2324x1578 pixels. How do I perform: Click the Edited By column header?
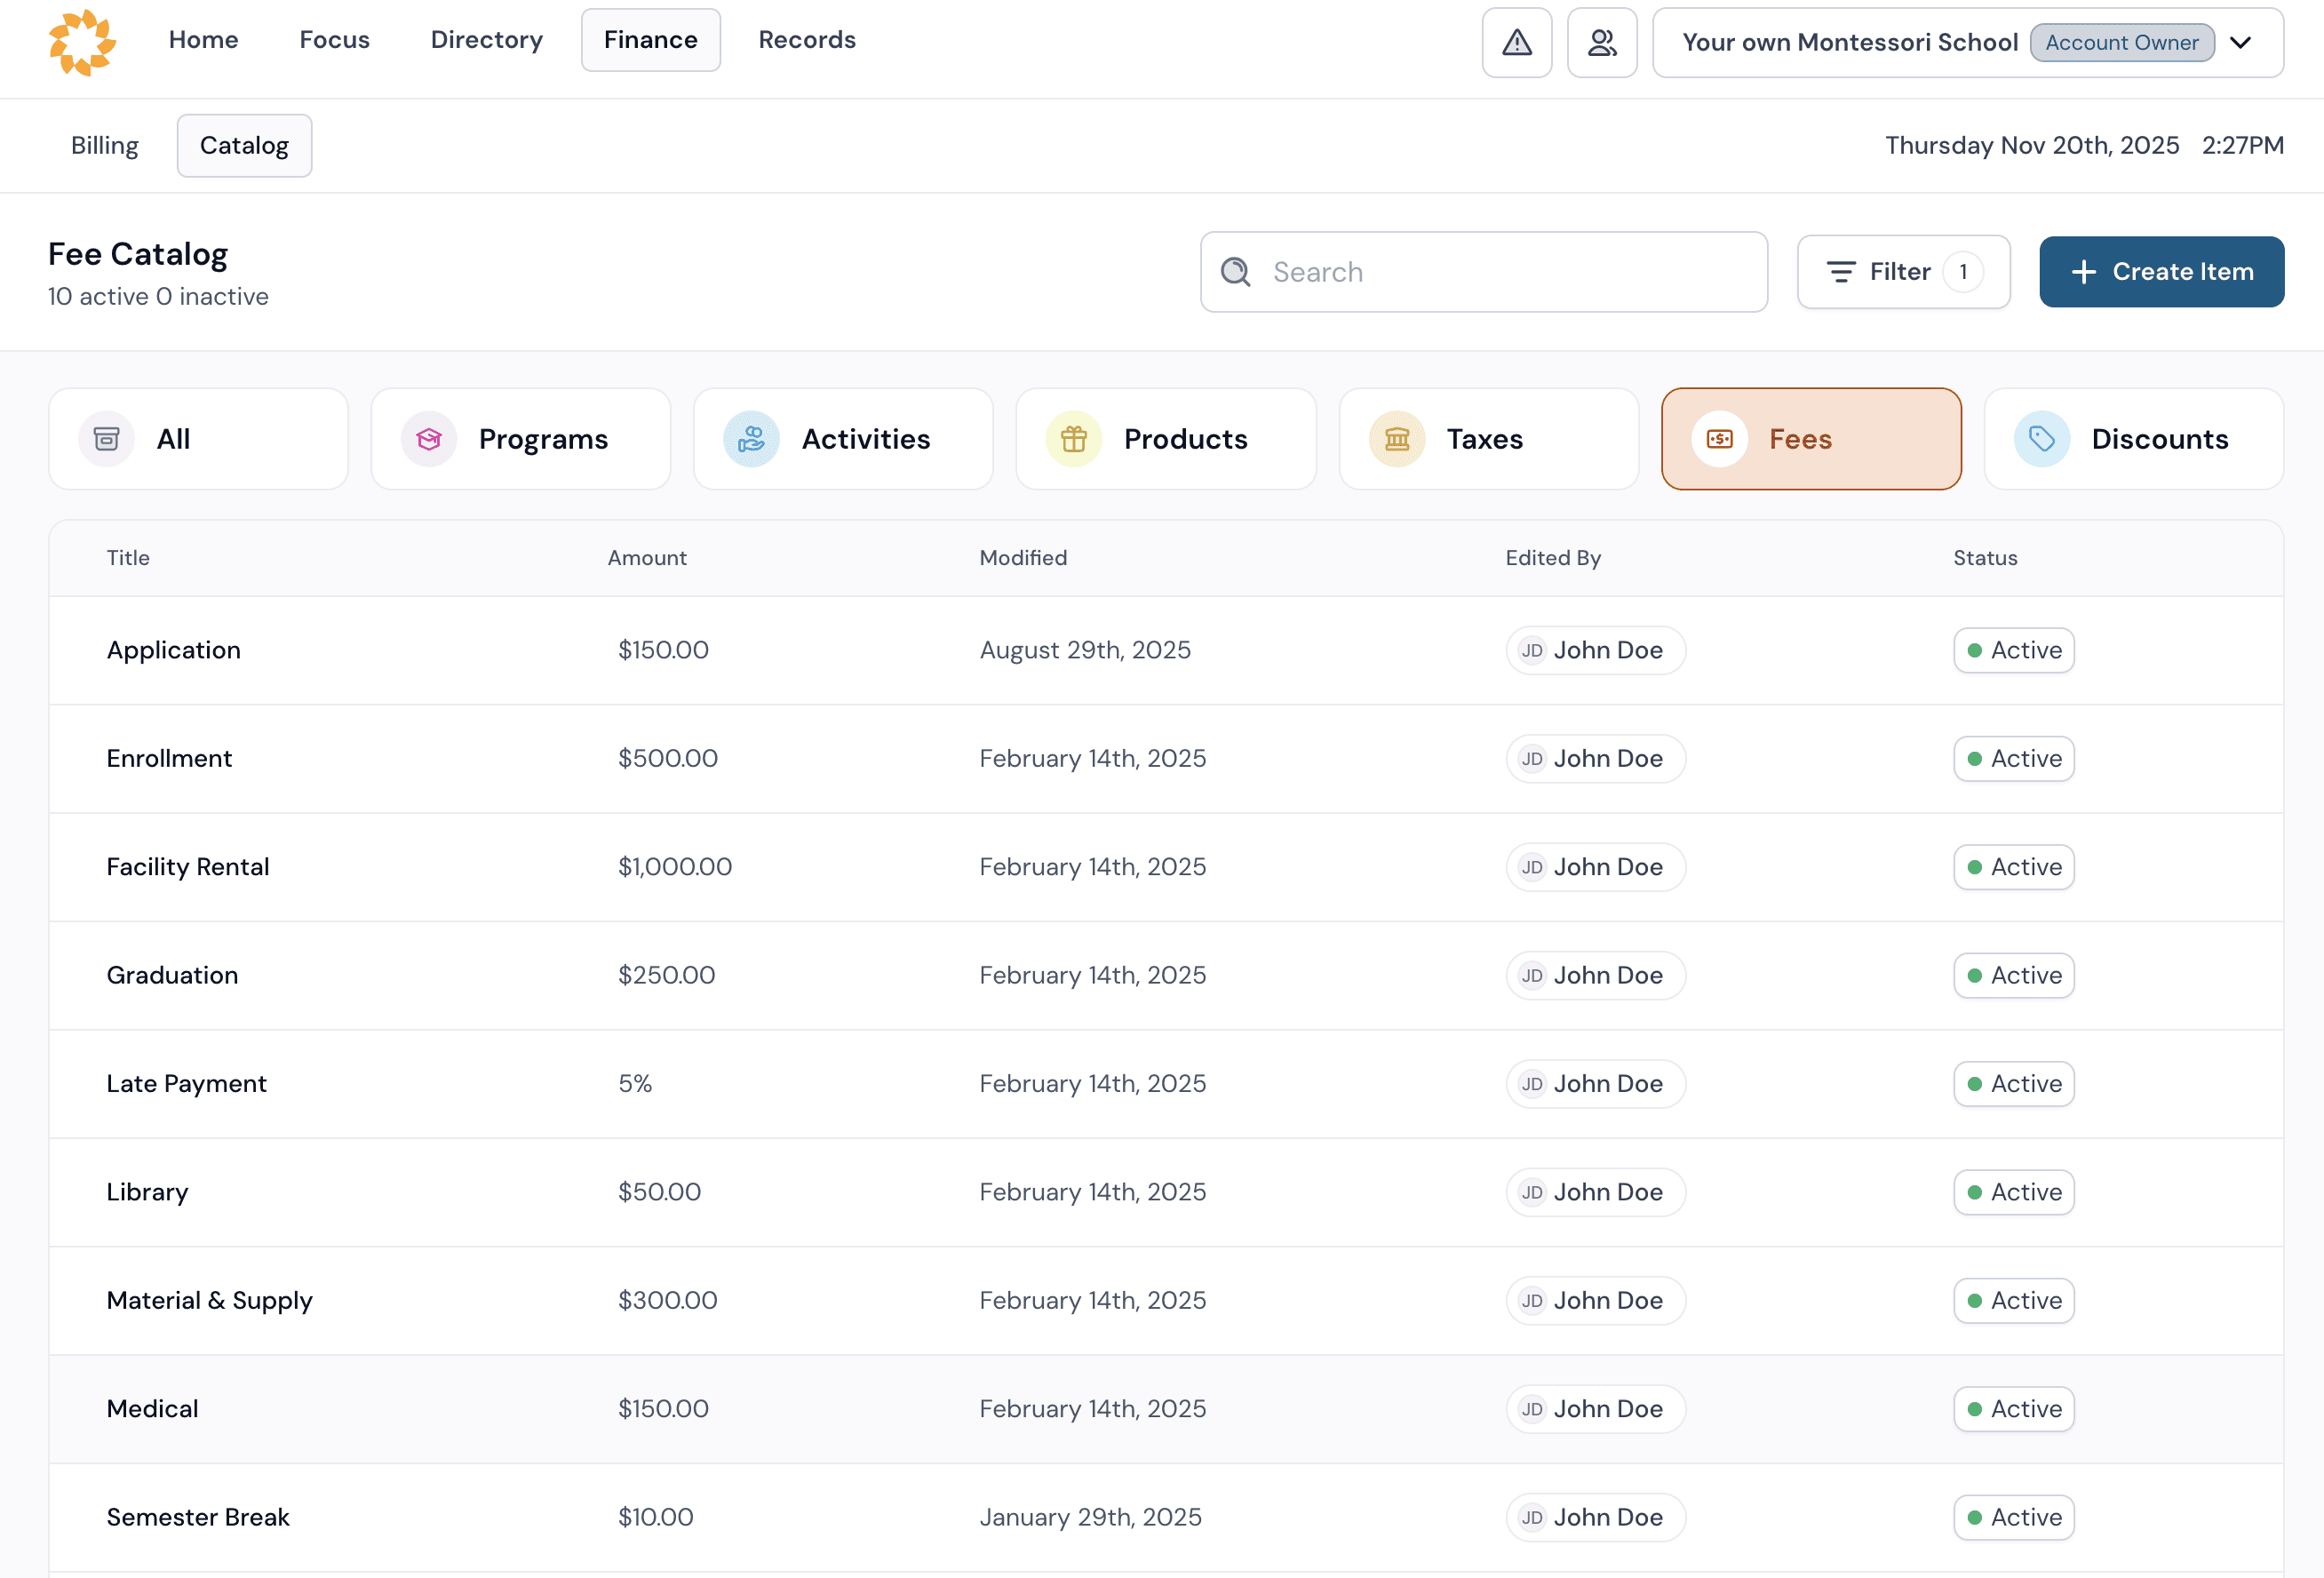click(x=1552, y=558)
